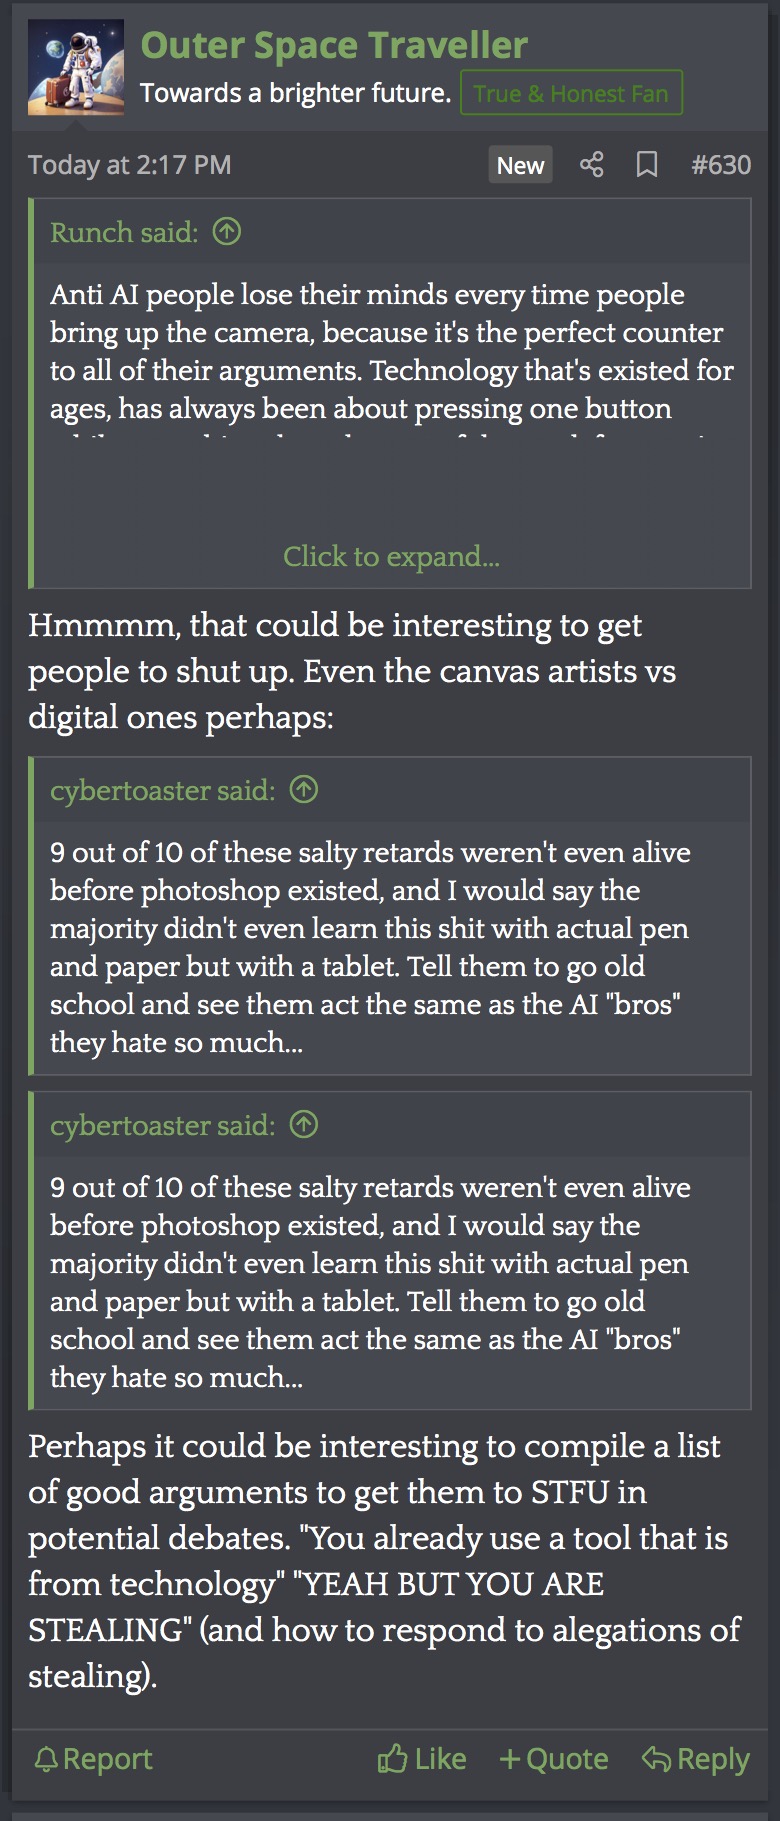Click the arrow icon on first cybertoaster quote
Screen dimensions: 780x1821
click(x=304, y=790)
